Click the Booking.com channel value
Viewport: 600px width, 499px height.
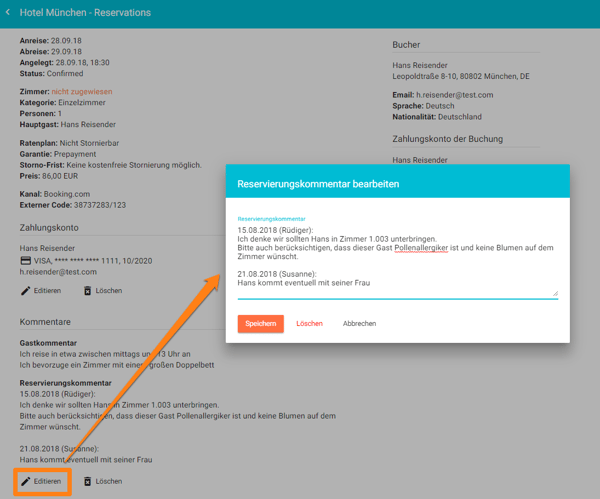(67, 194)
